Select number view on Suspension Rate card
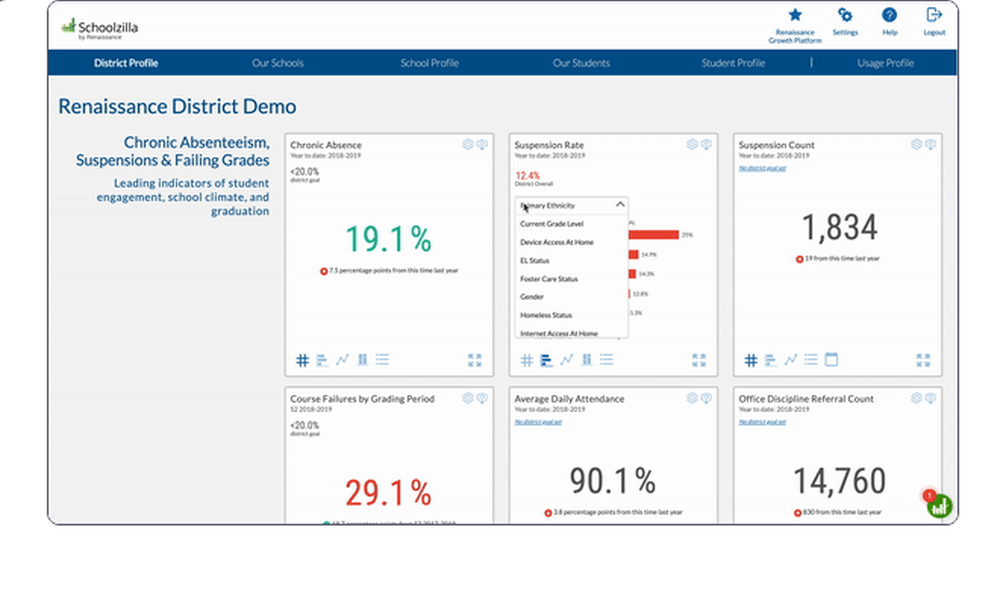 tap(527, 360)
